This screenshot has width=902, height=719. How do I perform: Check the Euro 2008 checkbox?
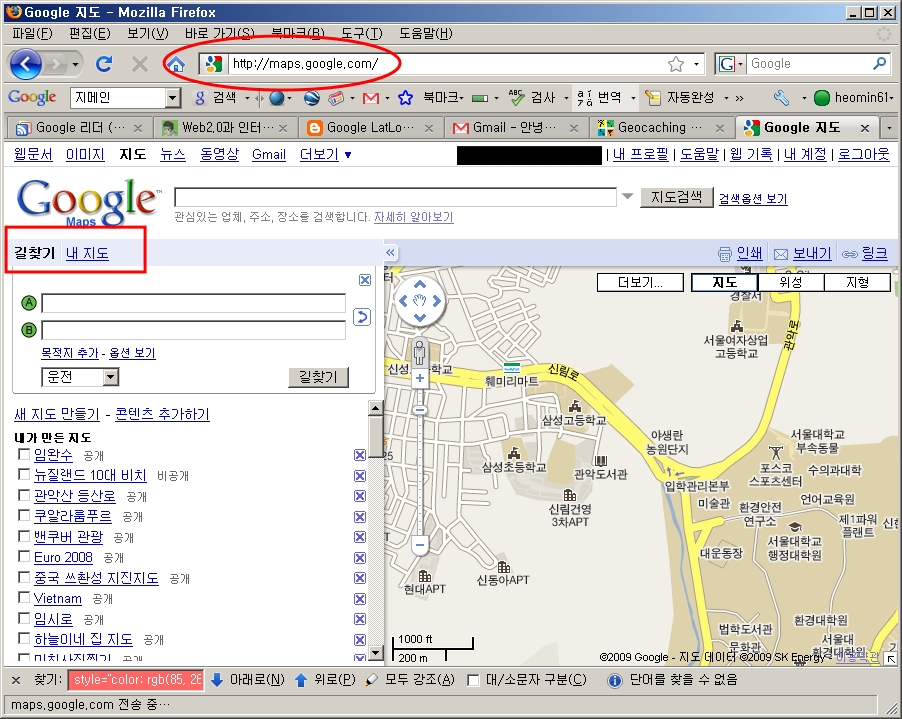pos(24,556)
